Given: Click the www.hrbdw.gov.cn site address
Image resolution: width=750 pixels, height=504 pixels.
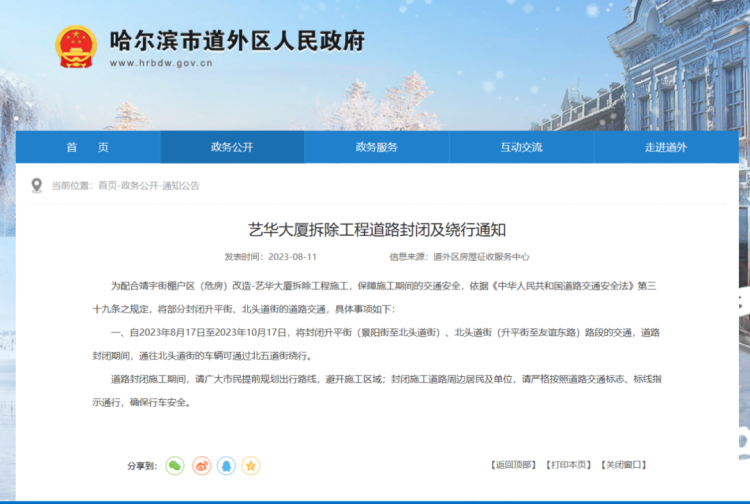Looking at the screenshot, I should pyautogui.click(x=161, y=63).
